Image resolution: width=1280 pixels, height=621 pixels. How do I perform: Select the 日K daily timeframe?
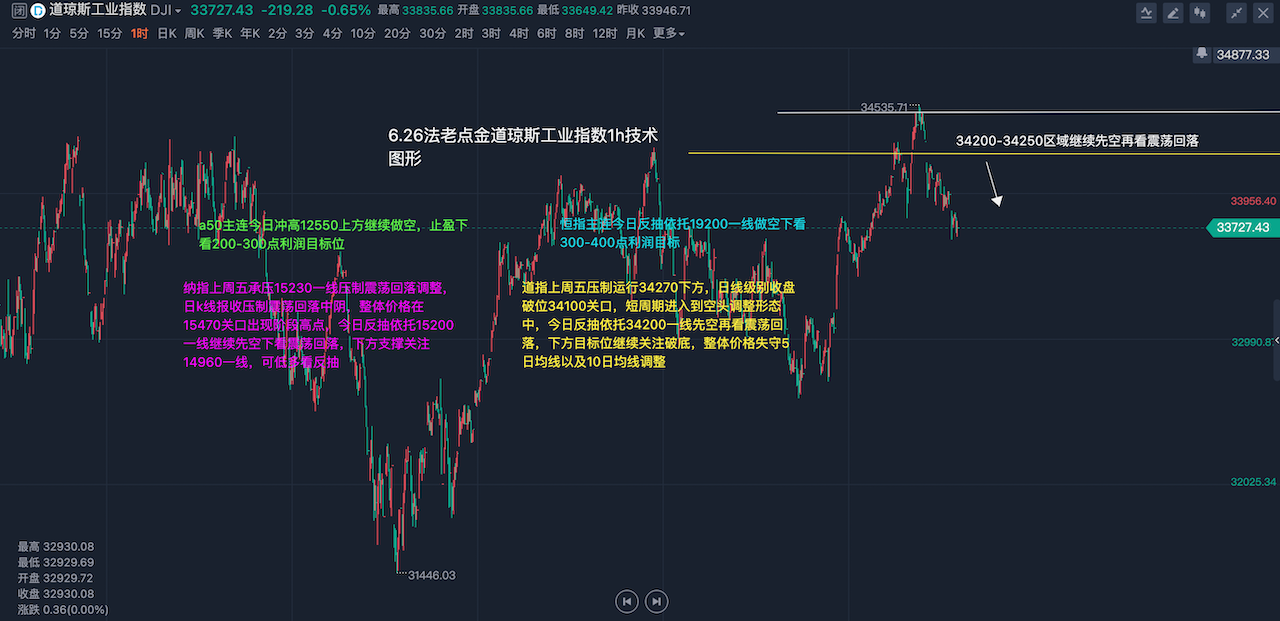167,33
